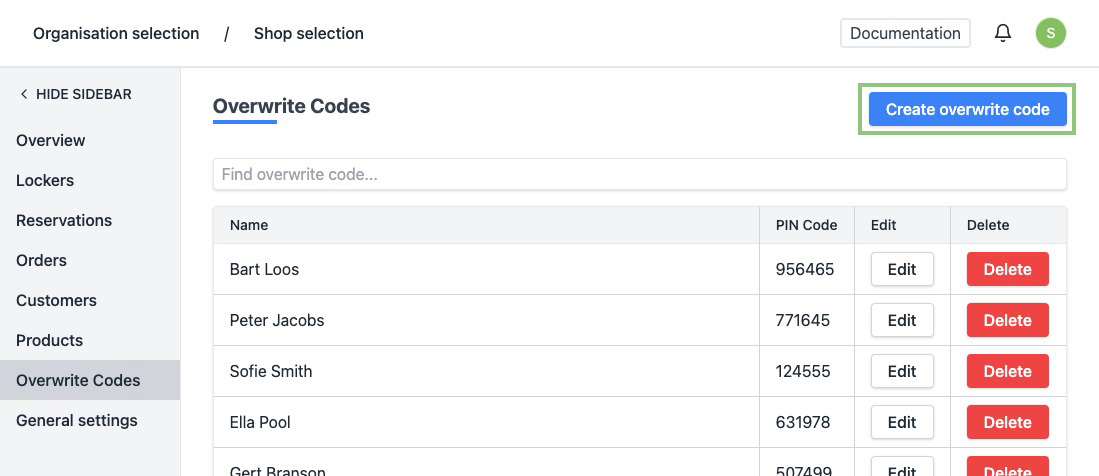Delete Peter Jacobs overwrite code

[x=1007, y=320]
